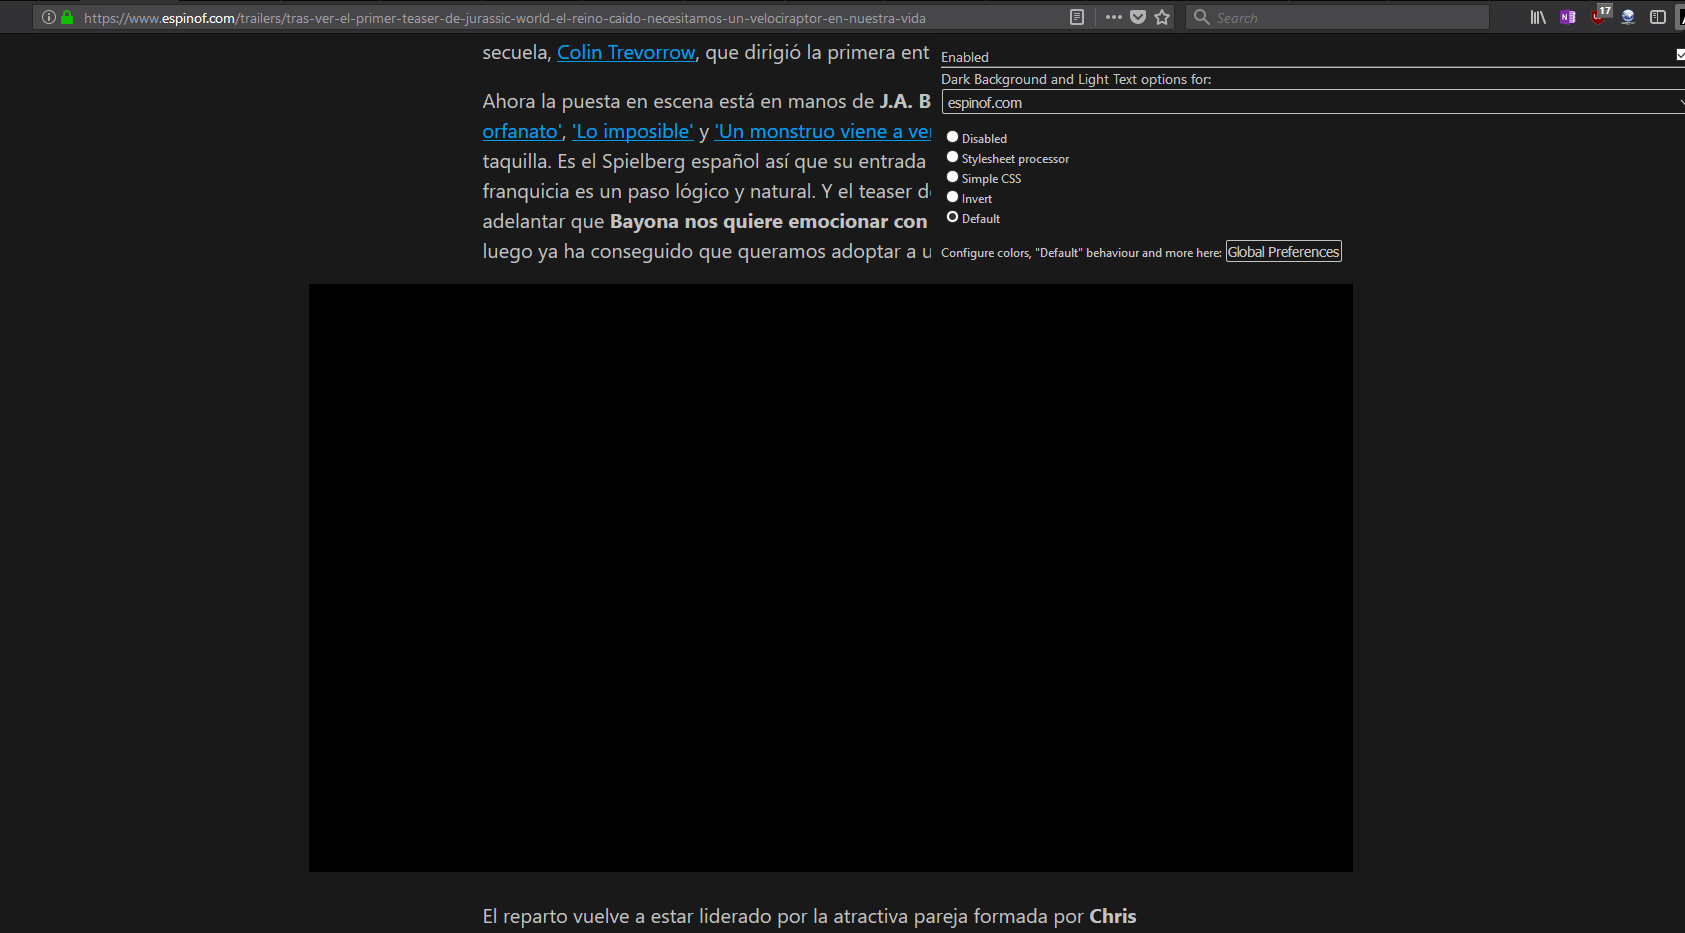Toggle Reader View icon in address bar
Viewport: 1685px width, 933px height.
point(1077,17)
